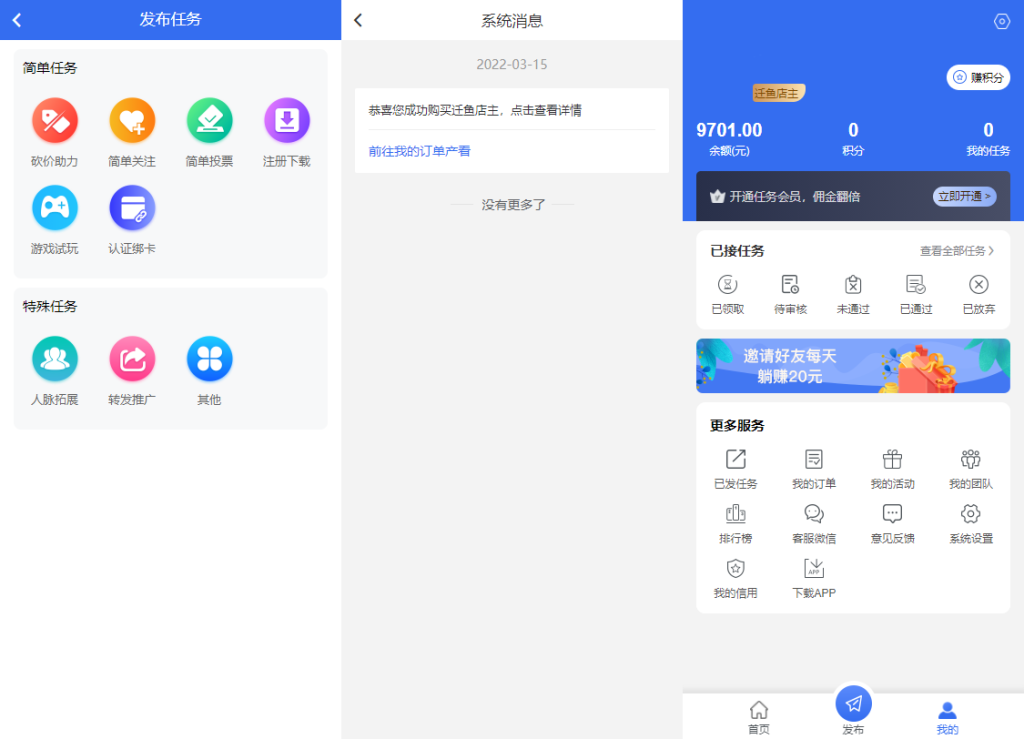Open 我的订单 in 更多服务
1024x739 pixels.
coord(813,468)
